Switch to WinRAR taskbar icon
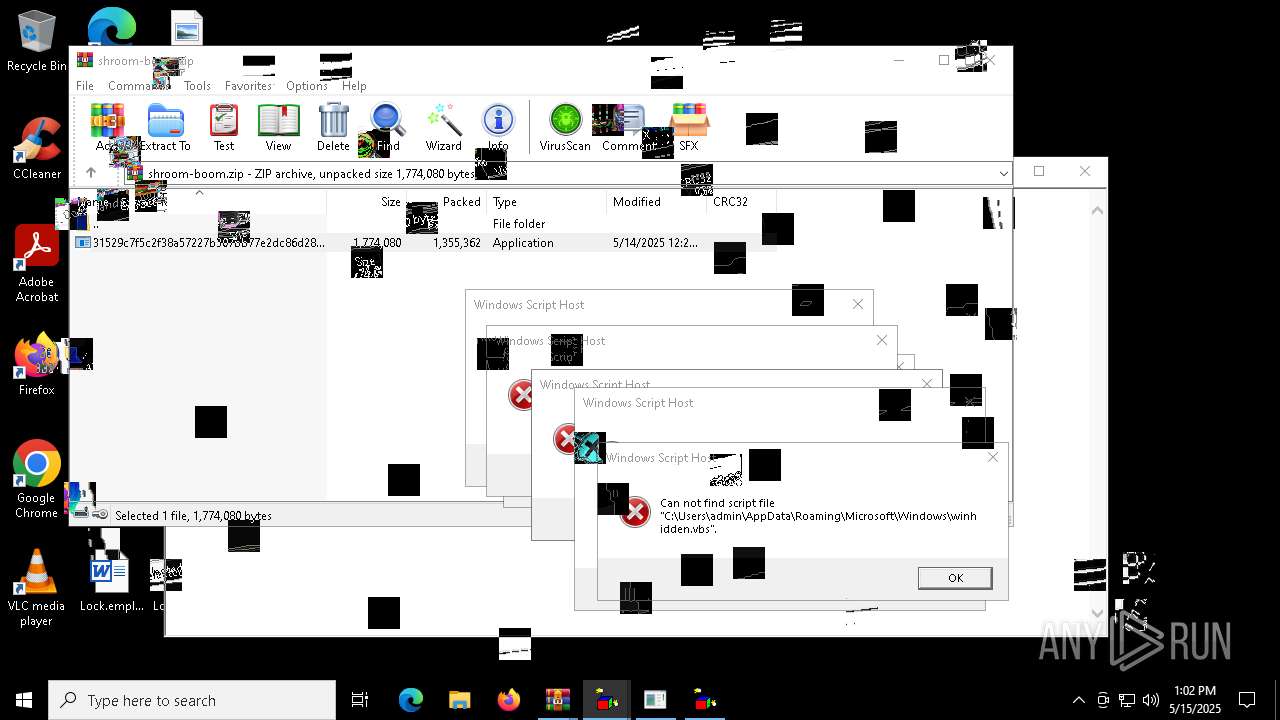The height and width of the screenshot is (720, 1280). click(x=558, y=700)
